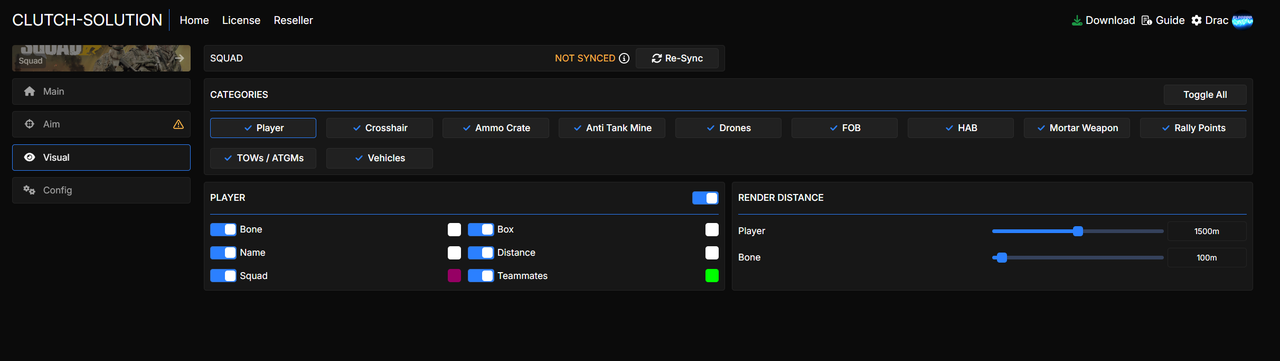
Task: Toggle the Crosshair category
Action: 380,128
